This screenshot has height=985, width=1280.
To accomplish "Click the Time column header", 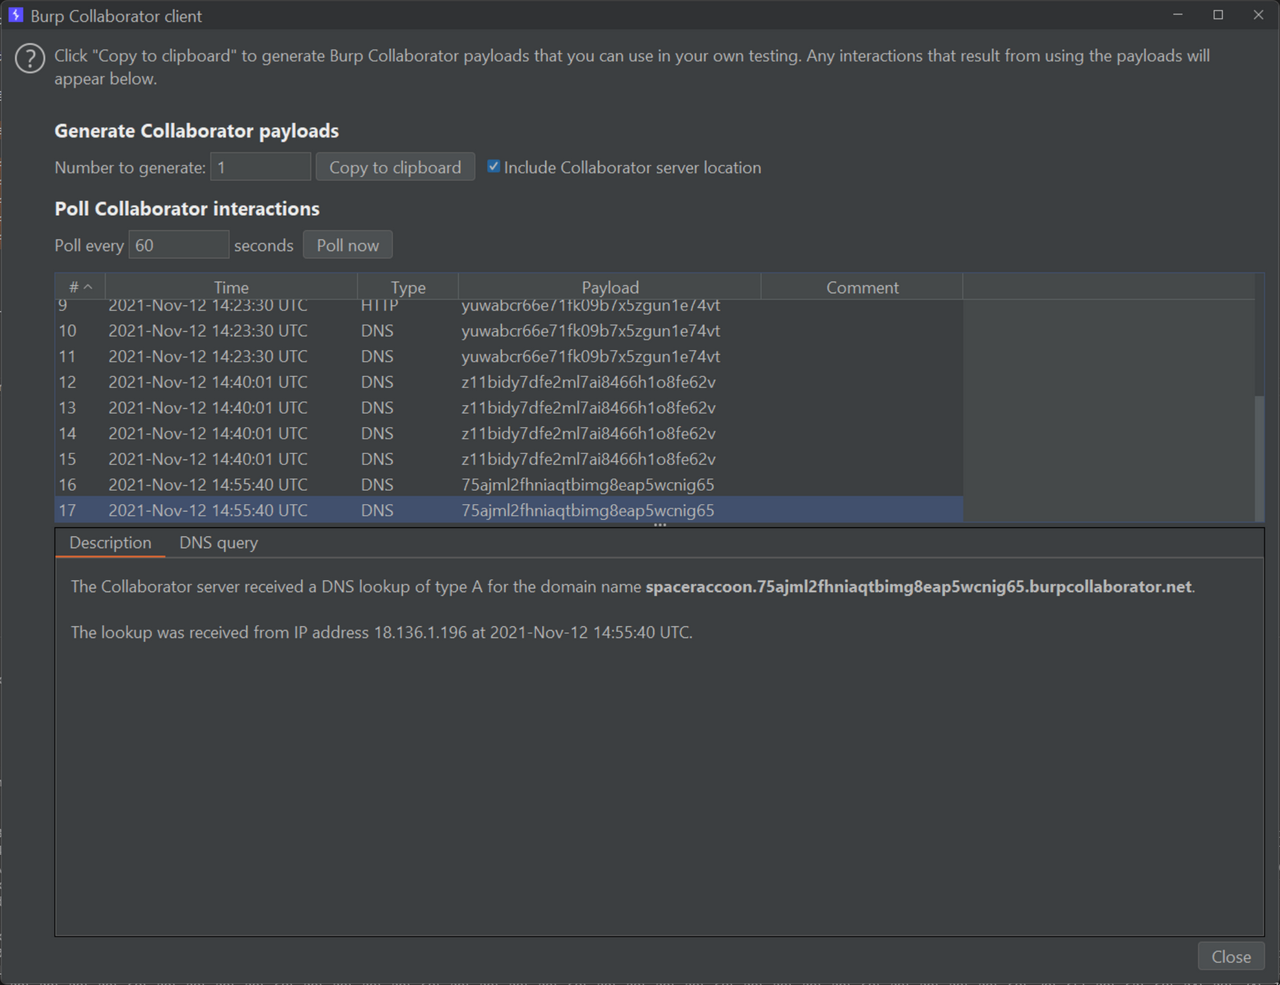I will 231,286.
